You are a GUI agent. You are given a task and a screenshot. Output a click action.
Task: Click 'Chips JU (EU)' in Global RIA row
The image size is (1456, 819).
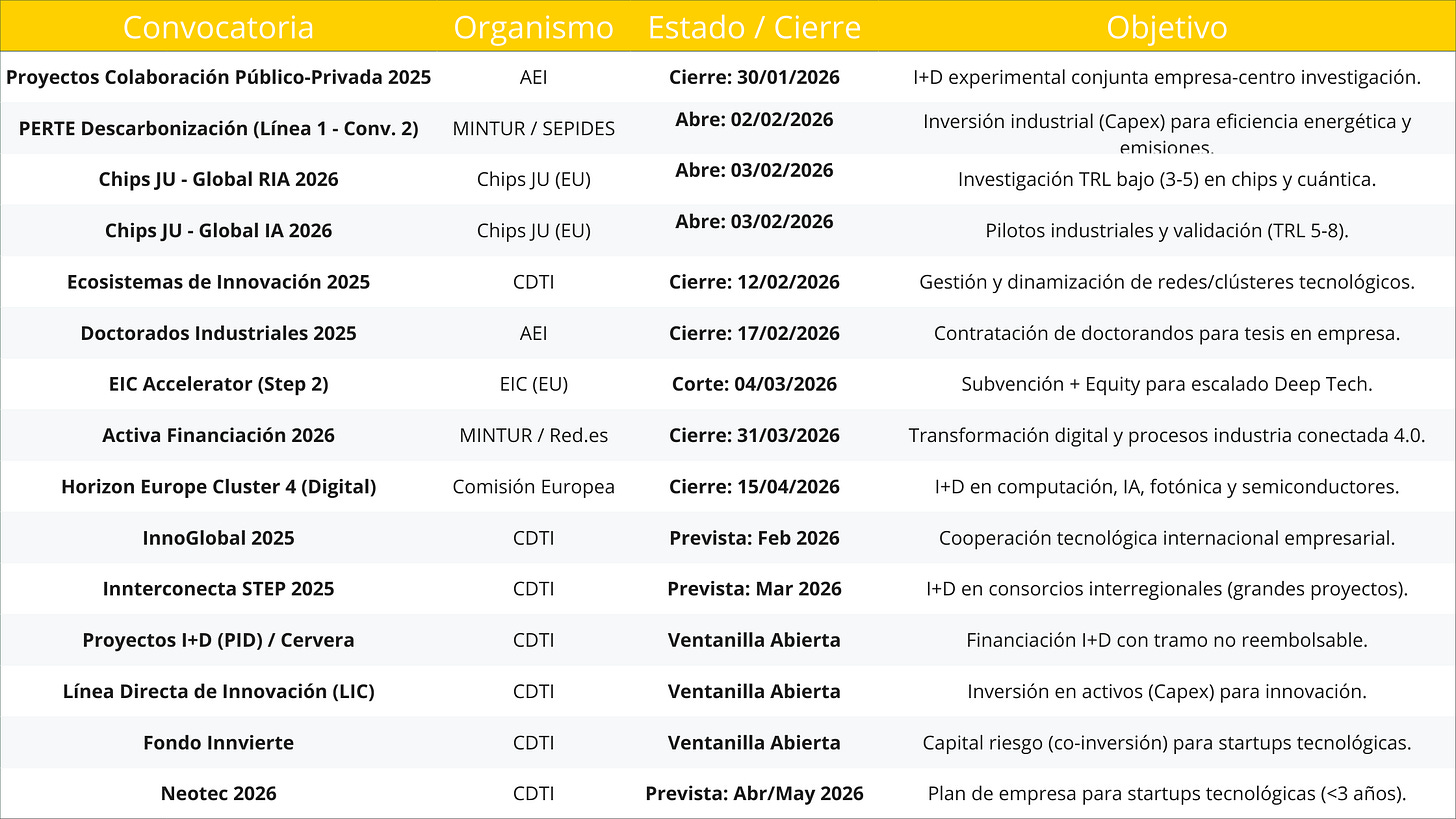(533, 180)
